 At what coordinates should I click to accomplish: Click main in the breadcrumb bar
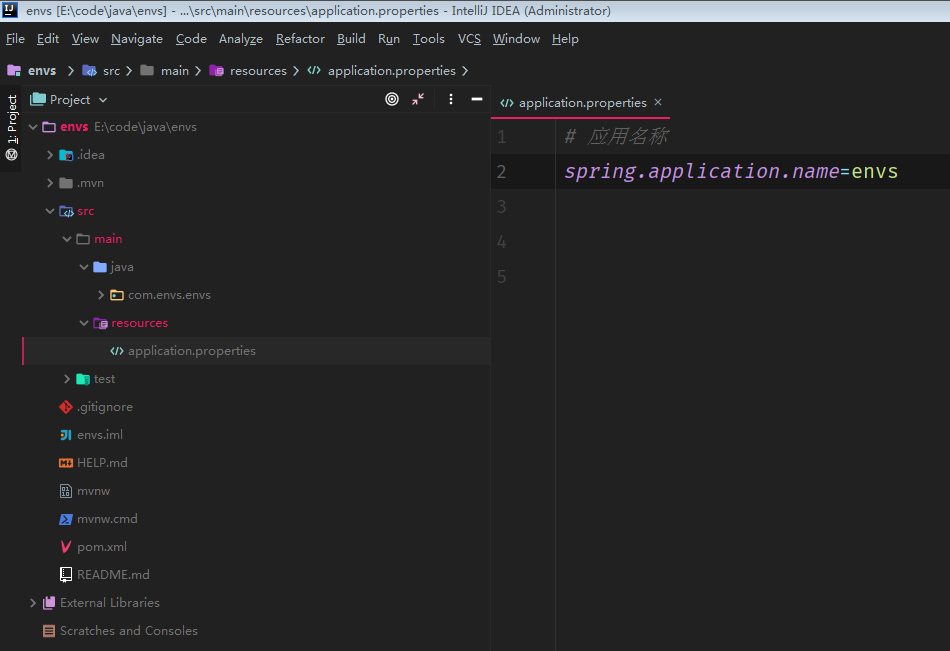175,70
